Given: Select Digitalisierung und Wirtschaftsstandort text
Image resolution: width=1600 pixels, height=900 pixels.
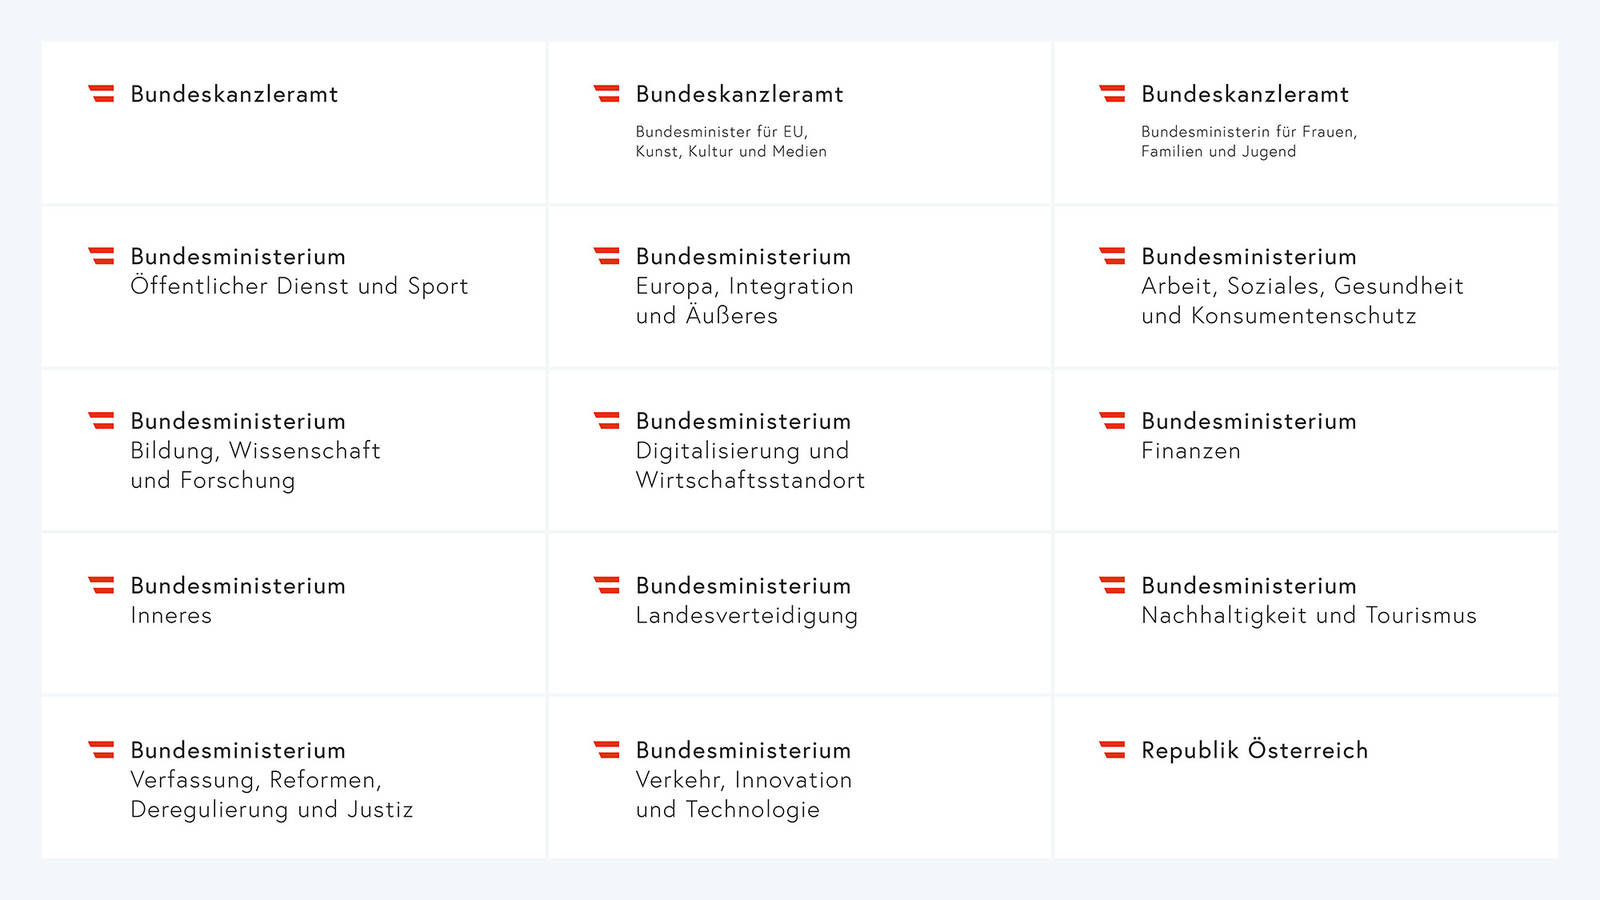Looking at the screenshot, I should pos(750,465).
